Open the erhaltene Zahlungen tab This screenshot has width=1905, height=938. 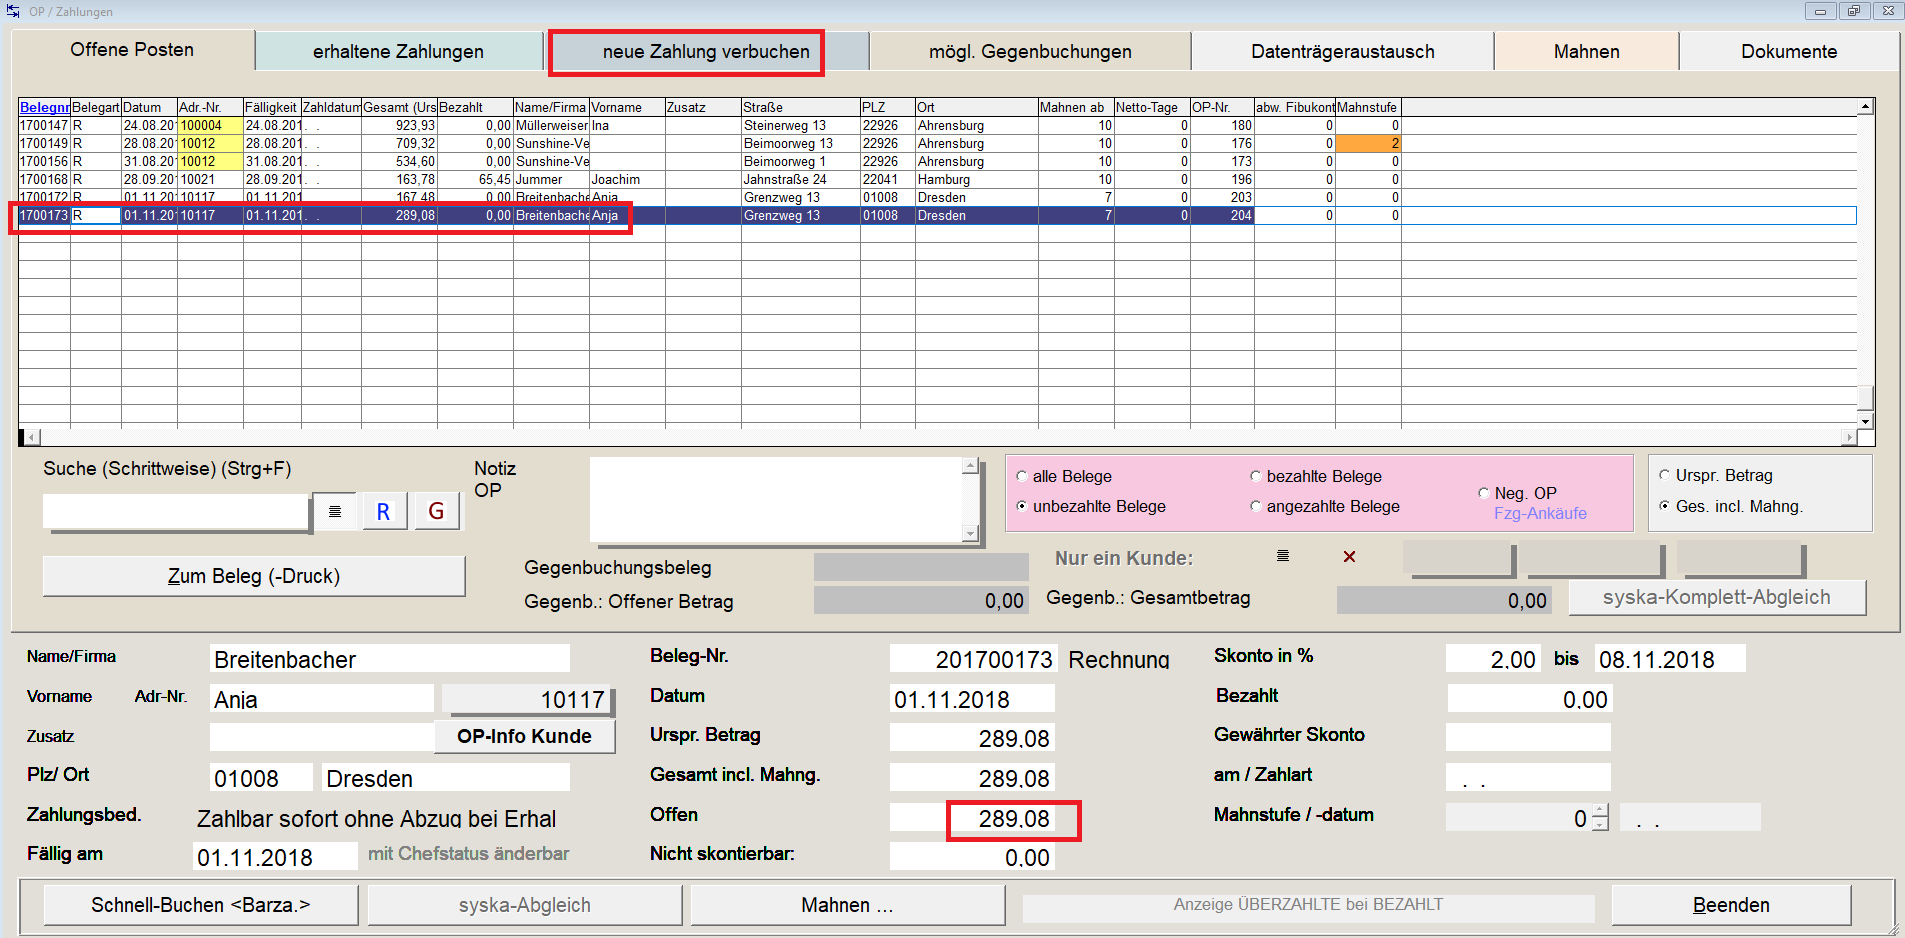398,51
